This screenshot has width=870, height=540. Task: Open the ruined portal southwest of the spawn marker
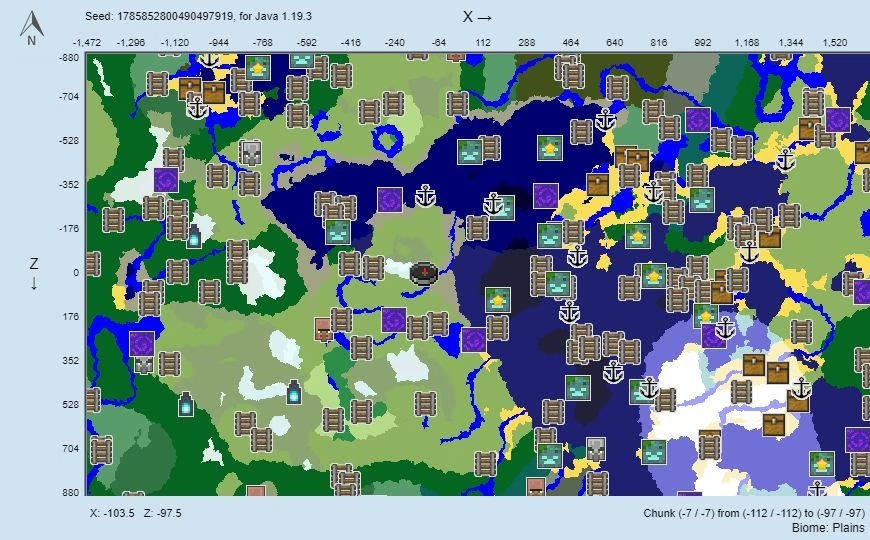tap(394, 320)
